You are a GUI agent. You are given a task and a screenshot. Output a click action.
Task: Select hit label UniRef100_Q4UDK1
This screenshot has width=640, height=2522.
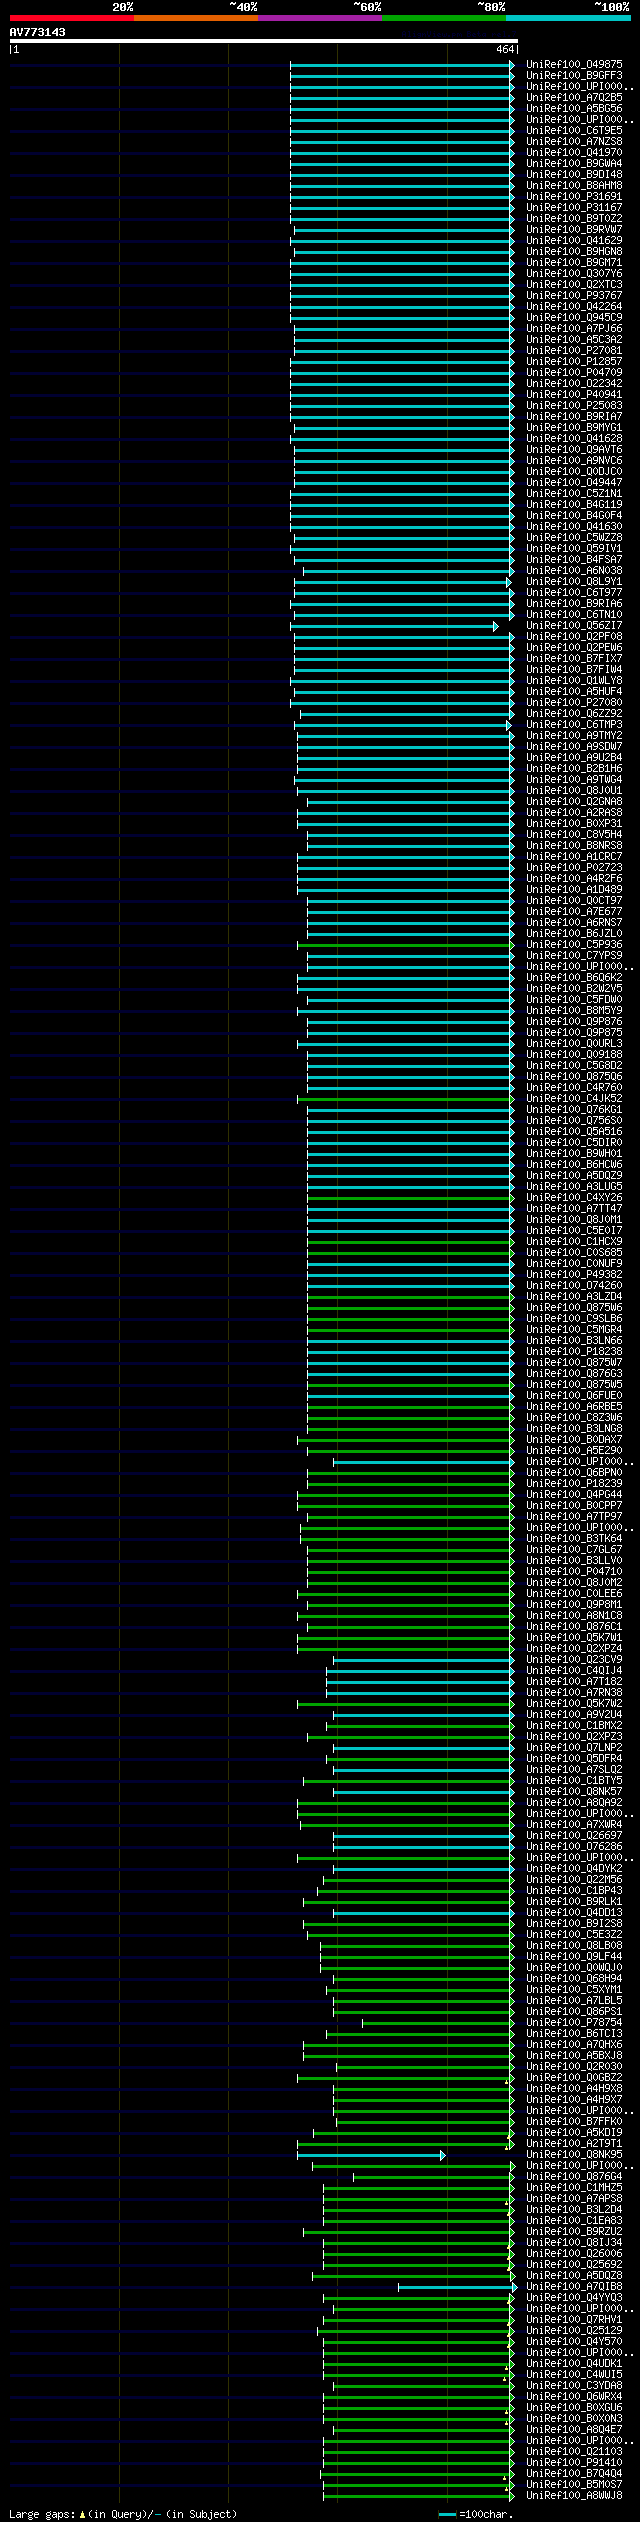pos(574,2363)
